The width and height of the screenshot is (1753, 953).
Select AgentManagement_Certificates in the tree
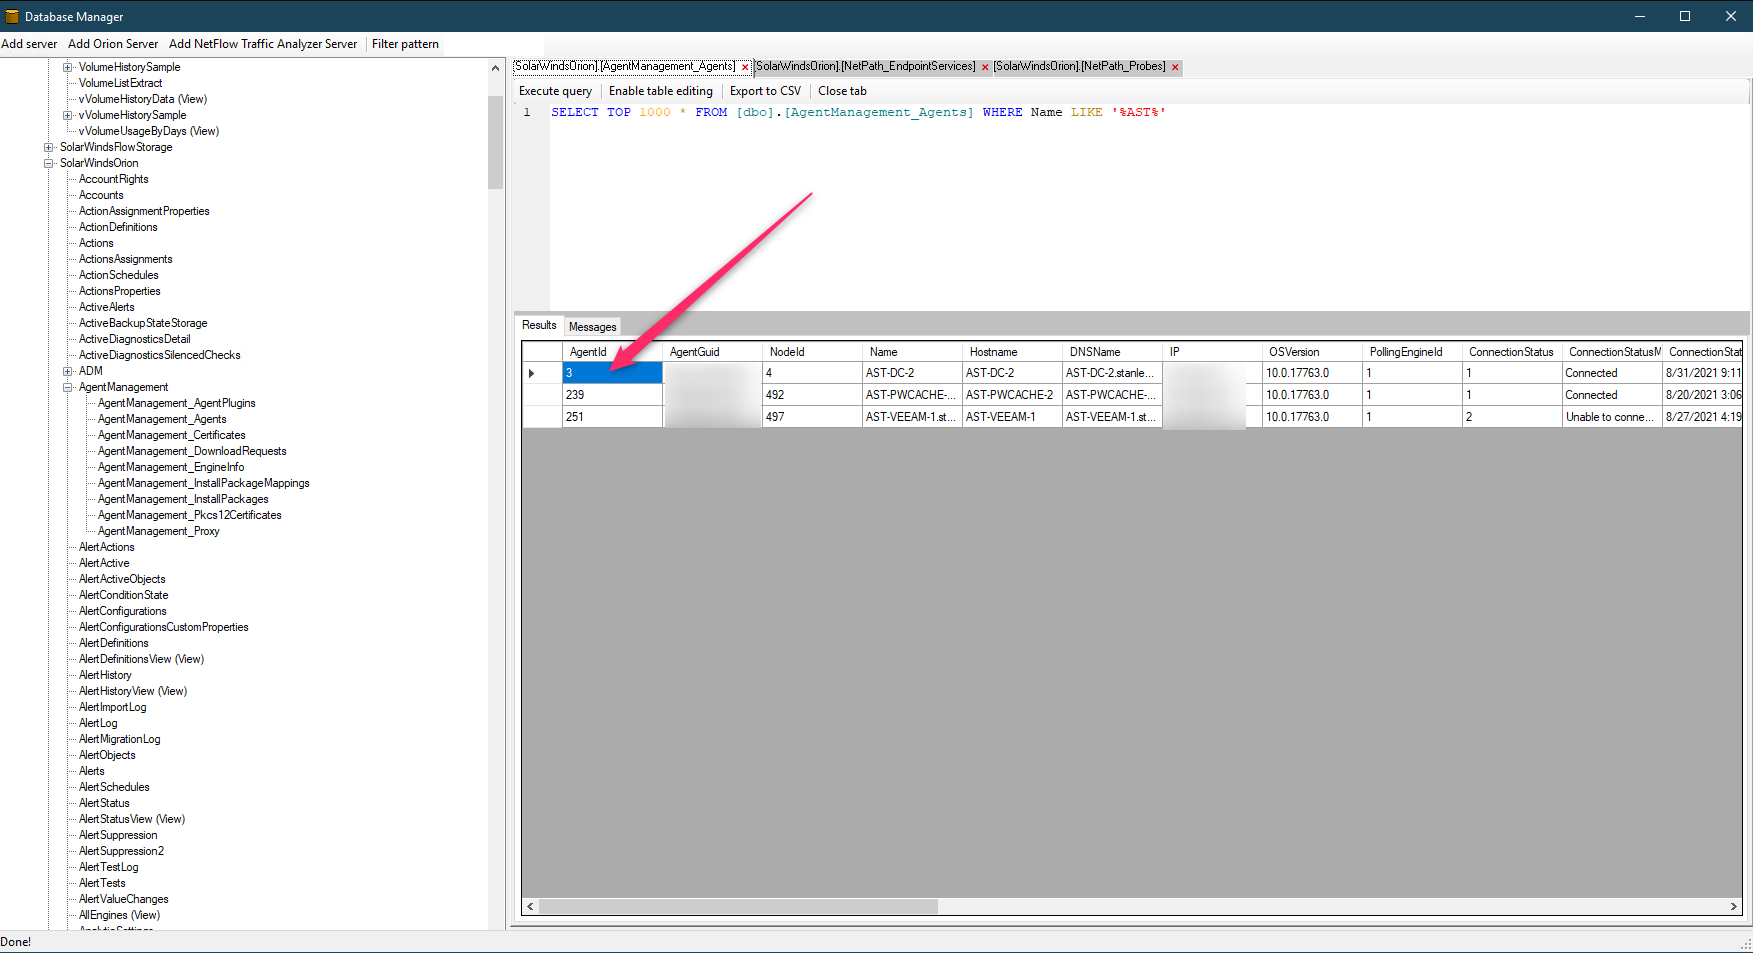click(172, 435)
